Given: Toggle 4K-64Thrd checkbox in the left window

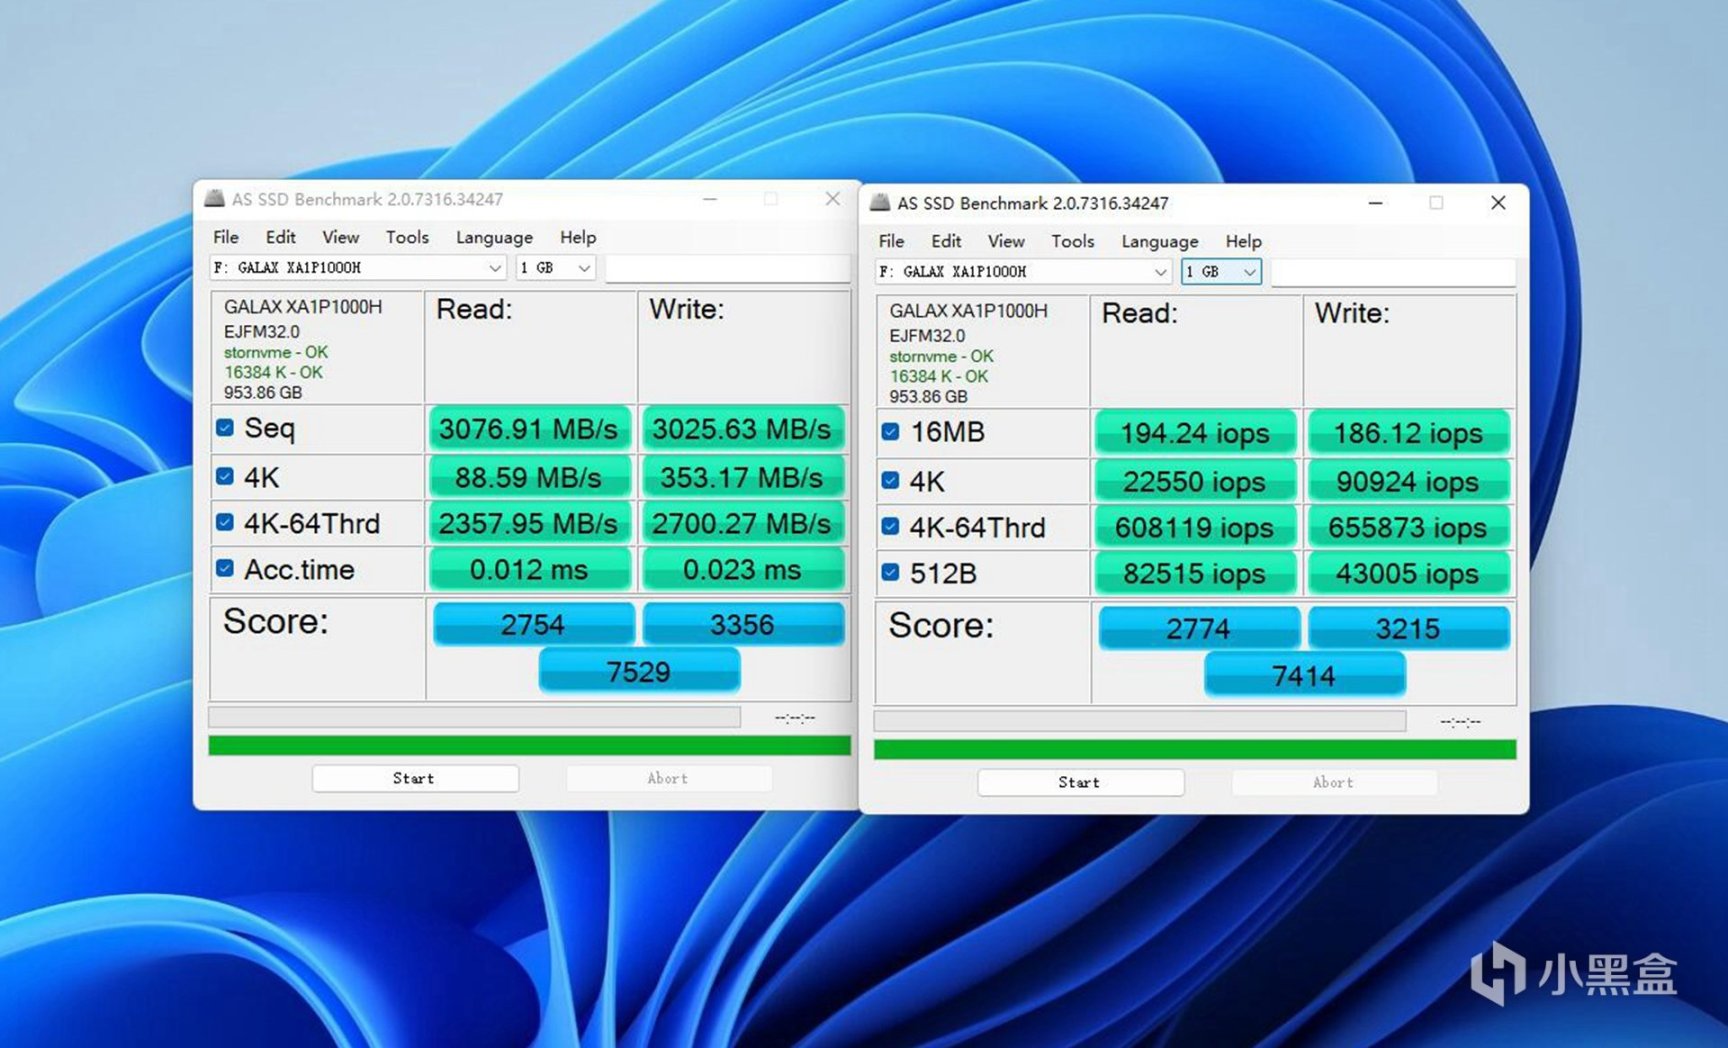Looking at the screenshot, I should 225,522.
